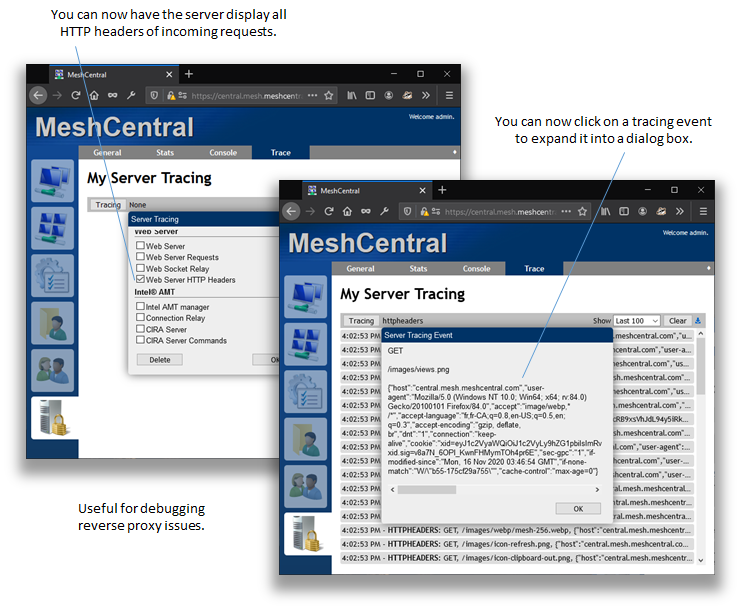Open My Devices icon in front window sidebar
The height and width of the screenshot is (610, 741).
(x=305, y=297)
